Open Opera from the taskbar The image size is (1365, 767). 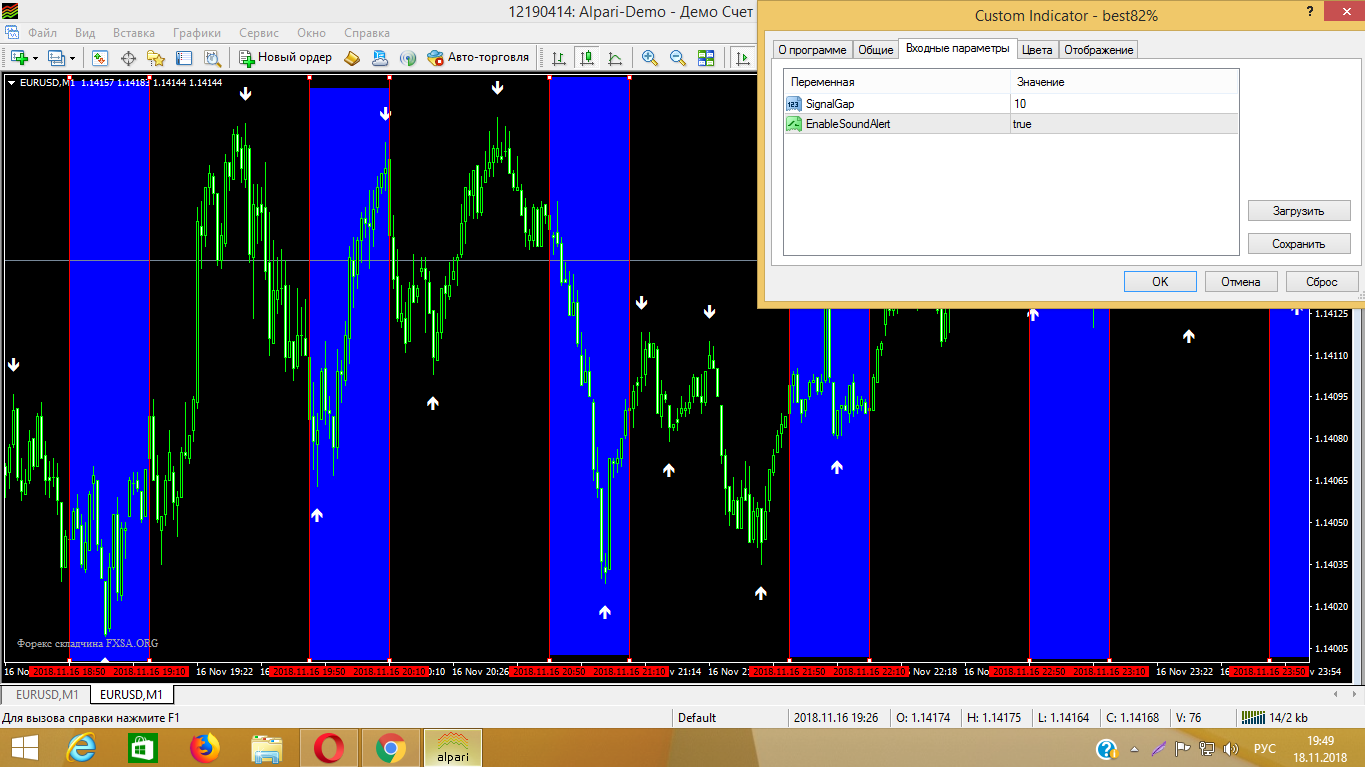pos(329,747)
